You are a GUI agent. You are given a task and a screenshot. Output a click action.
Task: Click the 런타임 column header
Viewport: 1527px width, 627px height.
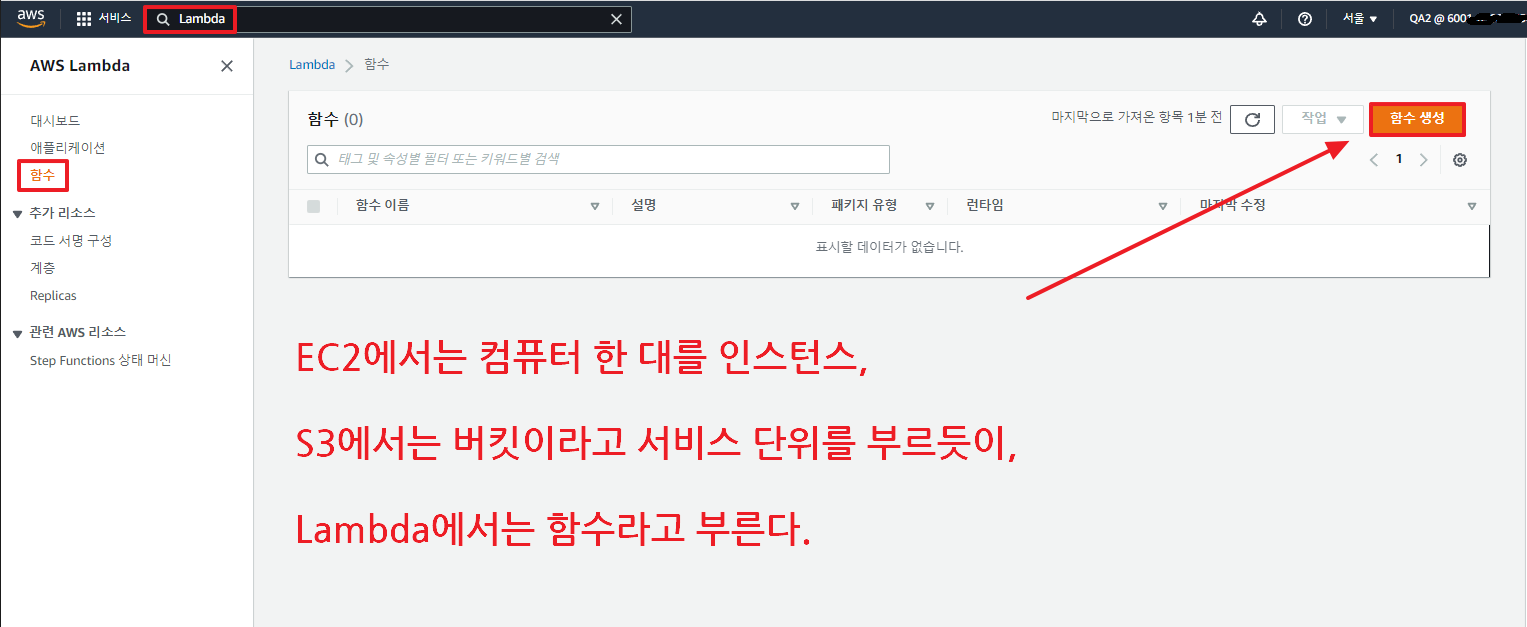pyautogui.click(x=984, y=205)
